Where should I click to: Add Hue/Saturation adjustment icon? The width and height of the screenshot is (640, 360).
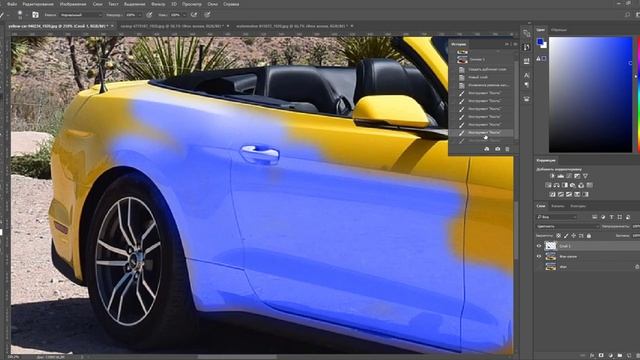(548, 185)
